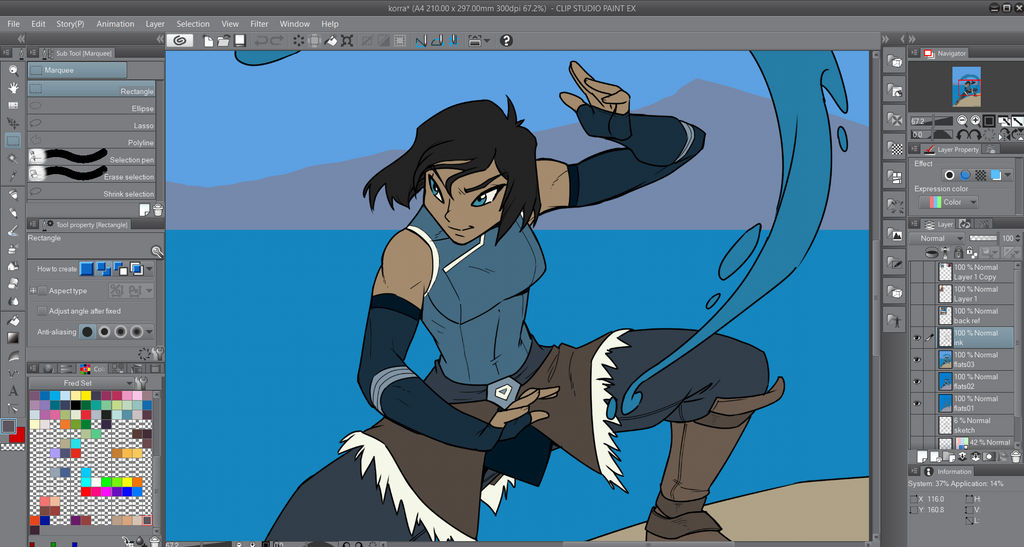Choose Lasso sub tool
Screen dimensions: 1024x547
[x=91, y=124]
